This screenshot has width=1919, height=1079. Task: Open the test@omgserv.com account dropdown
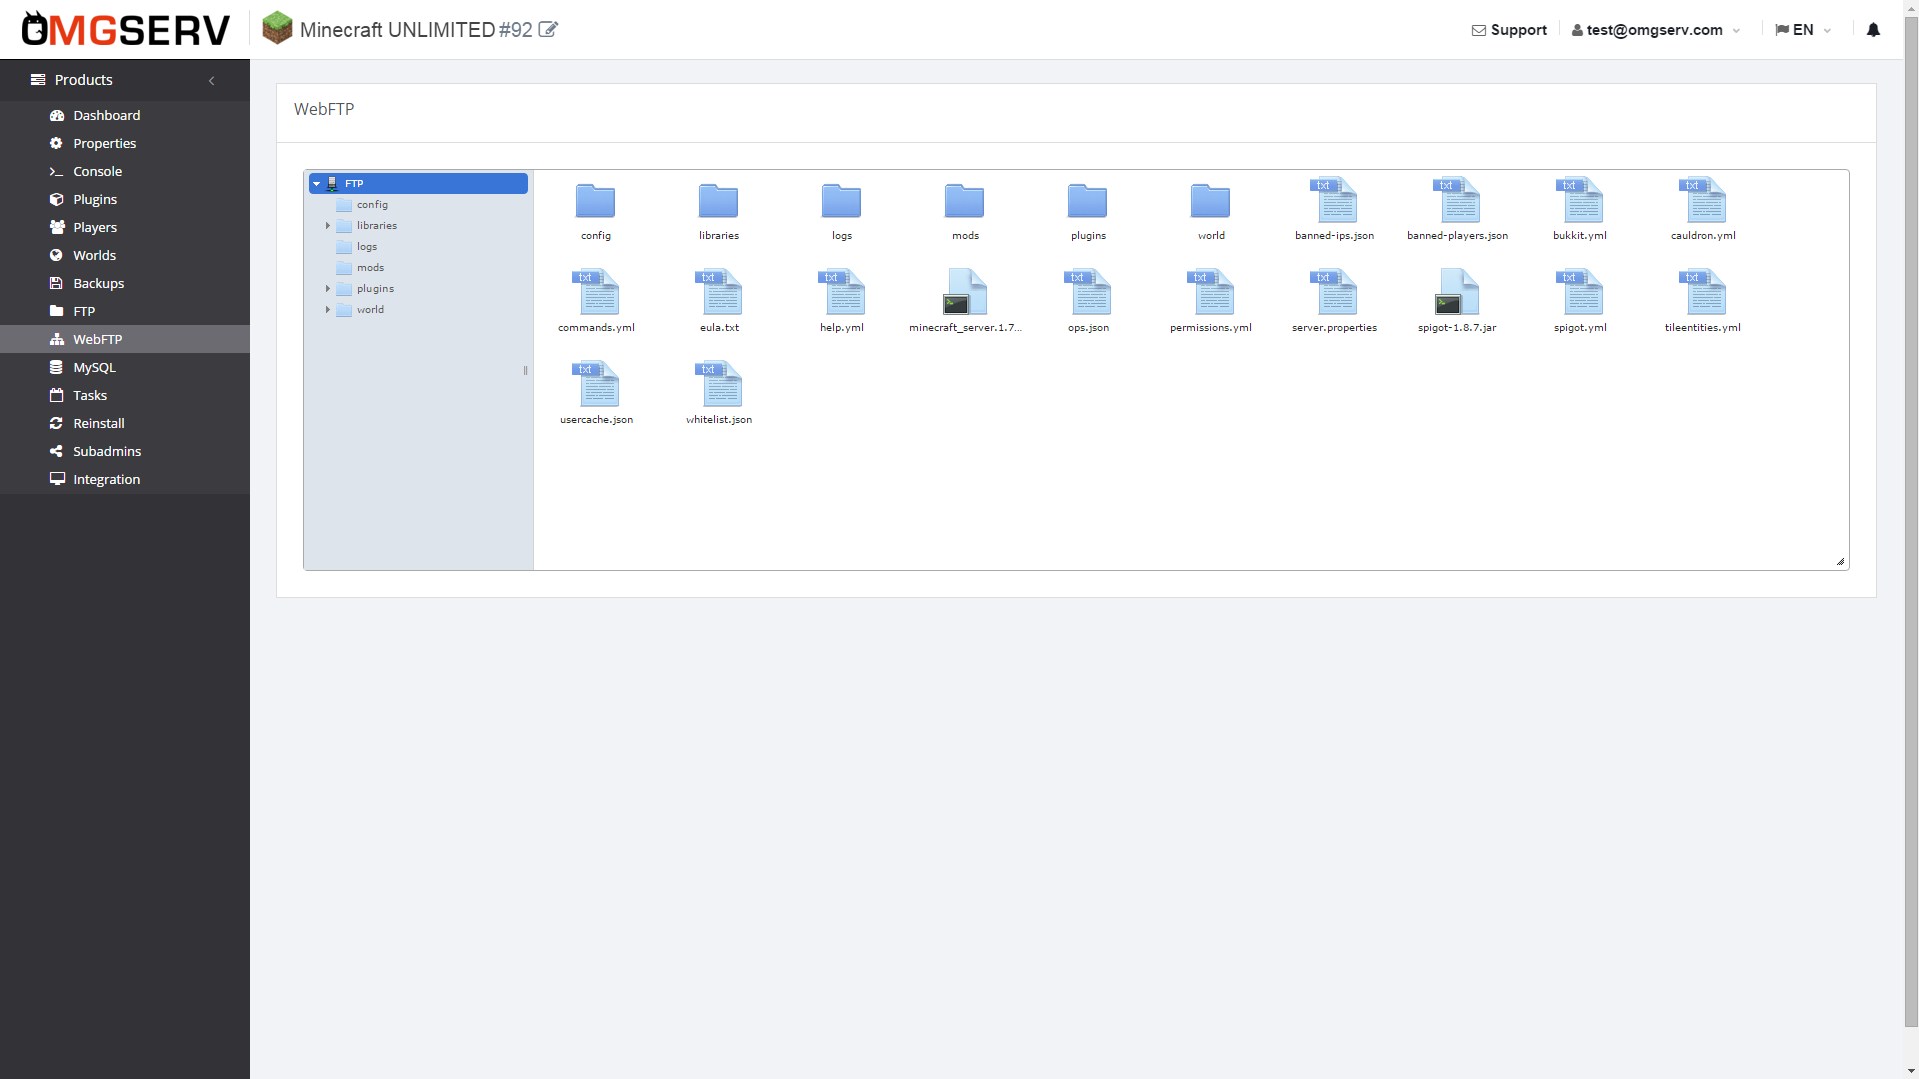pyautogui.click(x=1655, y=30)
